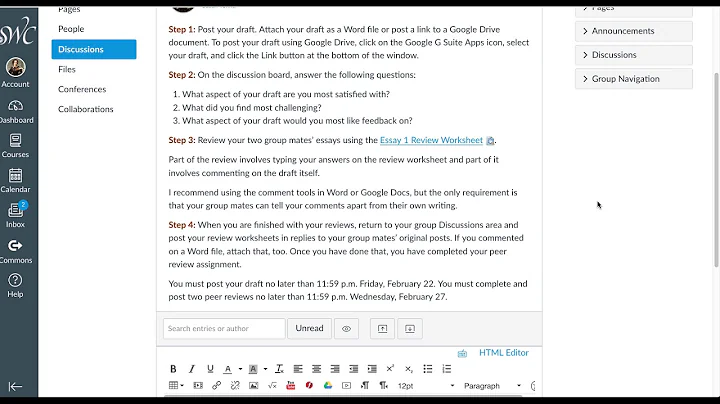Open the text color dropdown arrow

240,369
